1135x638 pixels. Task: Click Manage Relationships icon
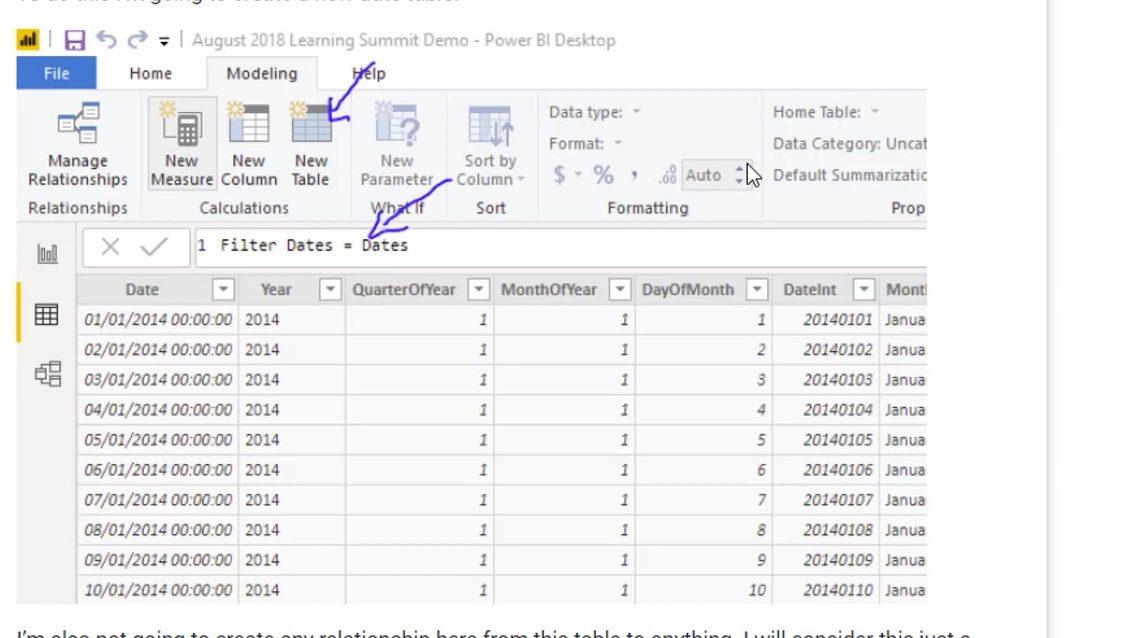coord(78,122)
